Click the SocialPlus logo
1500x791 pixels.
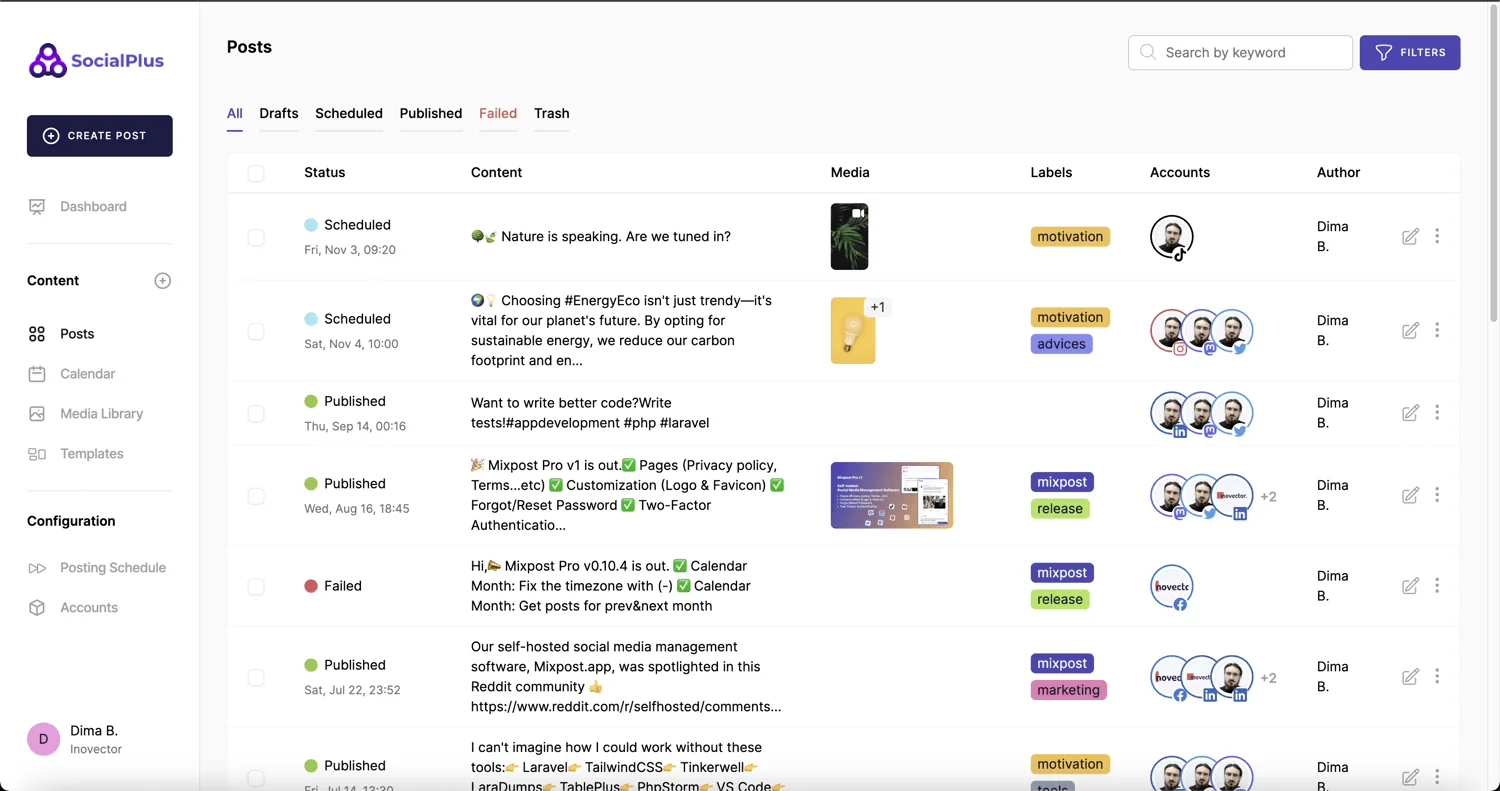[95, 60]
